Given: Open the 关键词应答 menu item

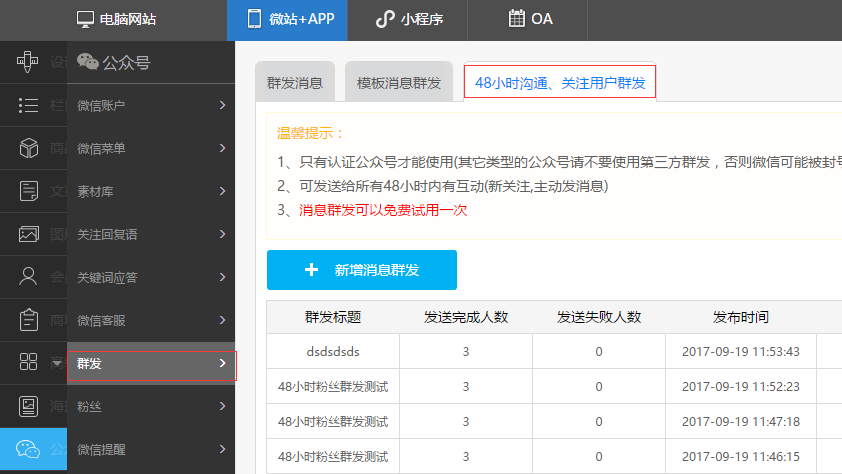Looking at the screenshot, I should [151, 277].
